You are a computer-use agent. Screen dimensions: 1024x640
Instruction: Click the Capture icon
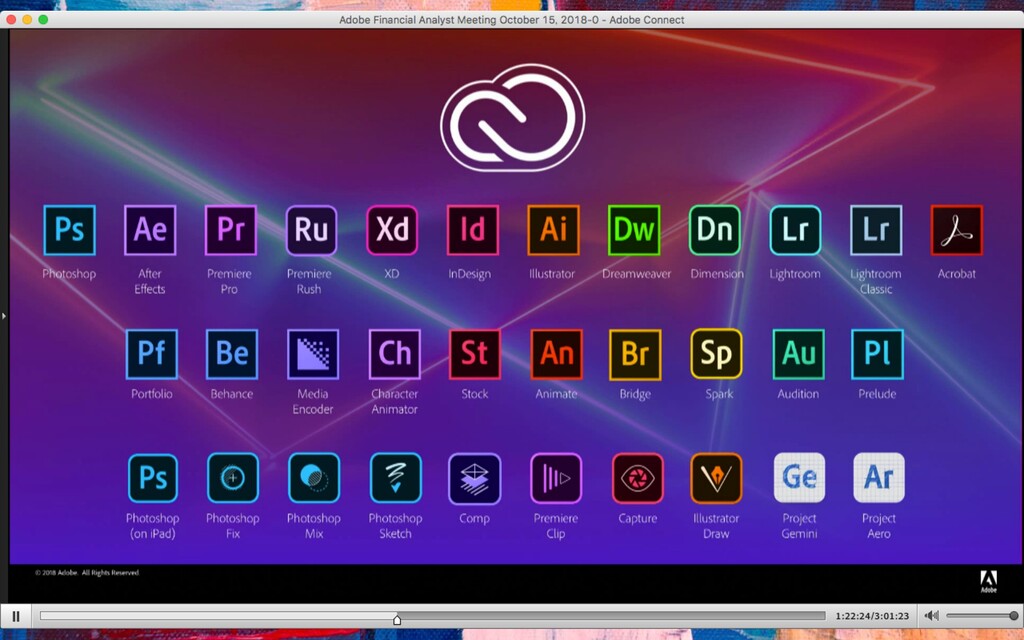[637, 479]
